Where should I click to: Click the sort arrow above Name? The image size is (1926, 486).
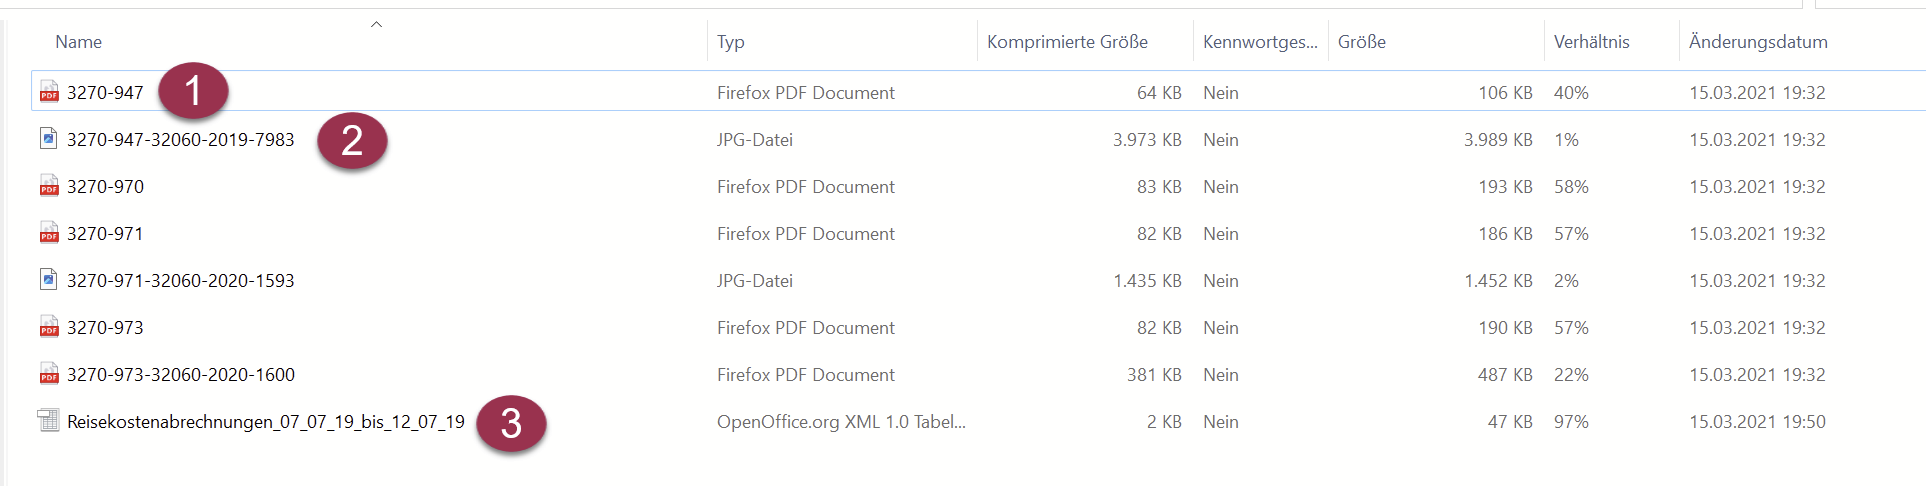click(377, 24)
